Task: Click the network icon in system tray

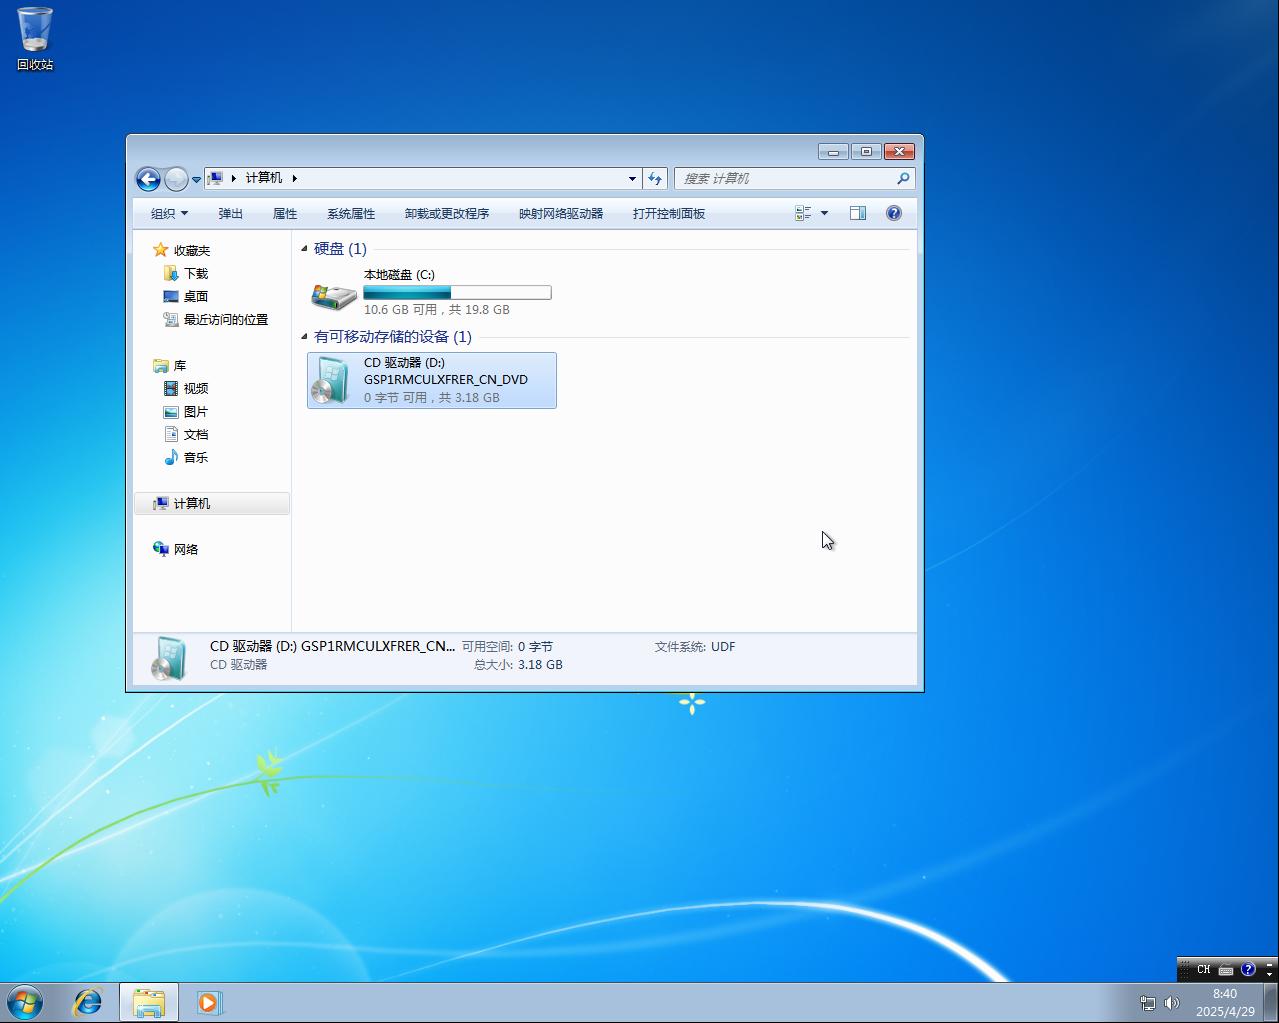Action: pyautogui.click(x=1148, y=1003)
